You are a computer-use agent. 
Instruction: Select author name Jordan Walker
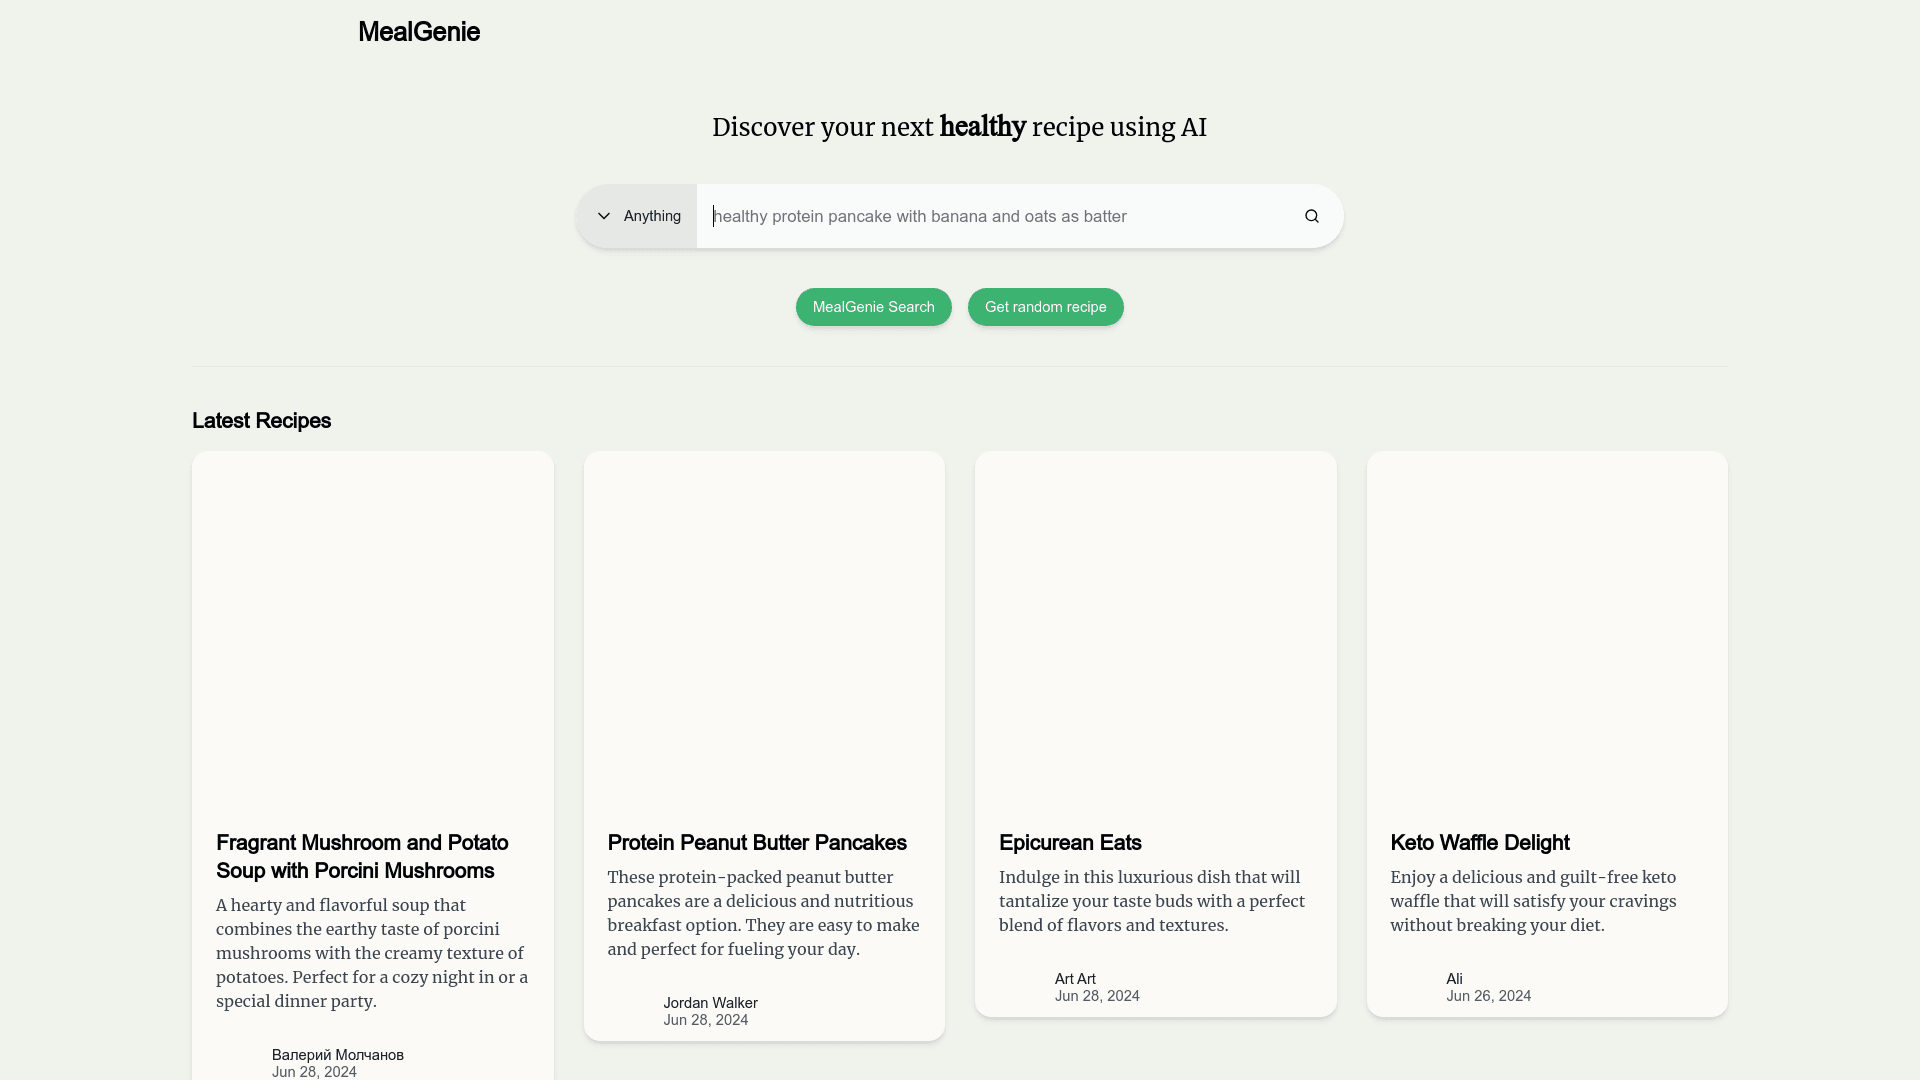(x=710, y=1003)
